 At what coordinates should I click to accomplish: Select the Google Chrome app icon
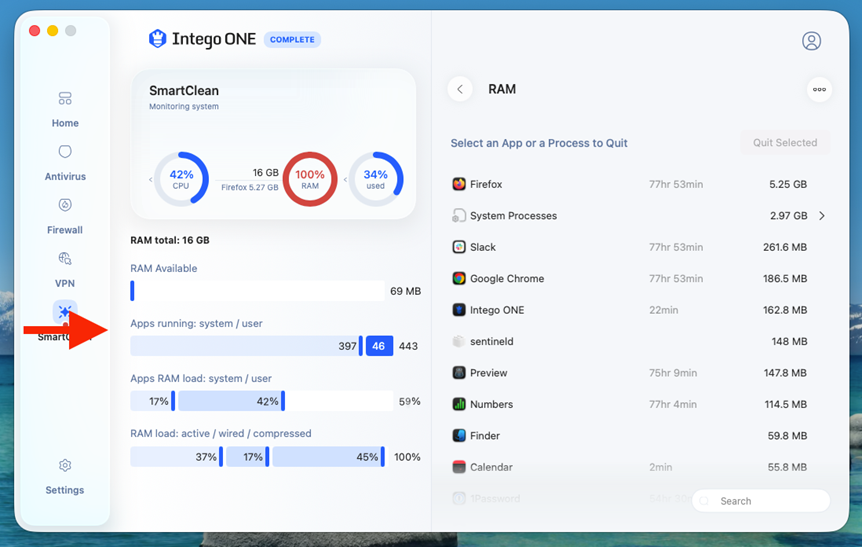pos(458,278)
